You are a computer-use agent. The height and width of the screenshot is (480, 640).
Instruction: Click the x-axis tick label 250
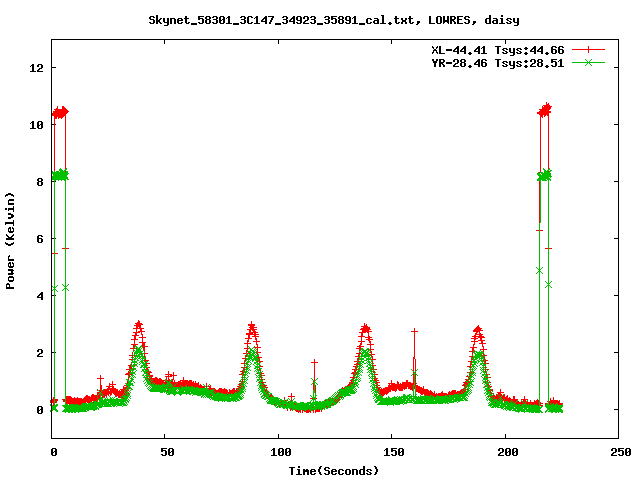(621, 452)
